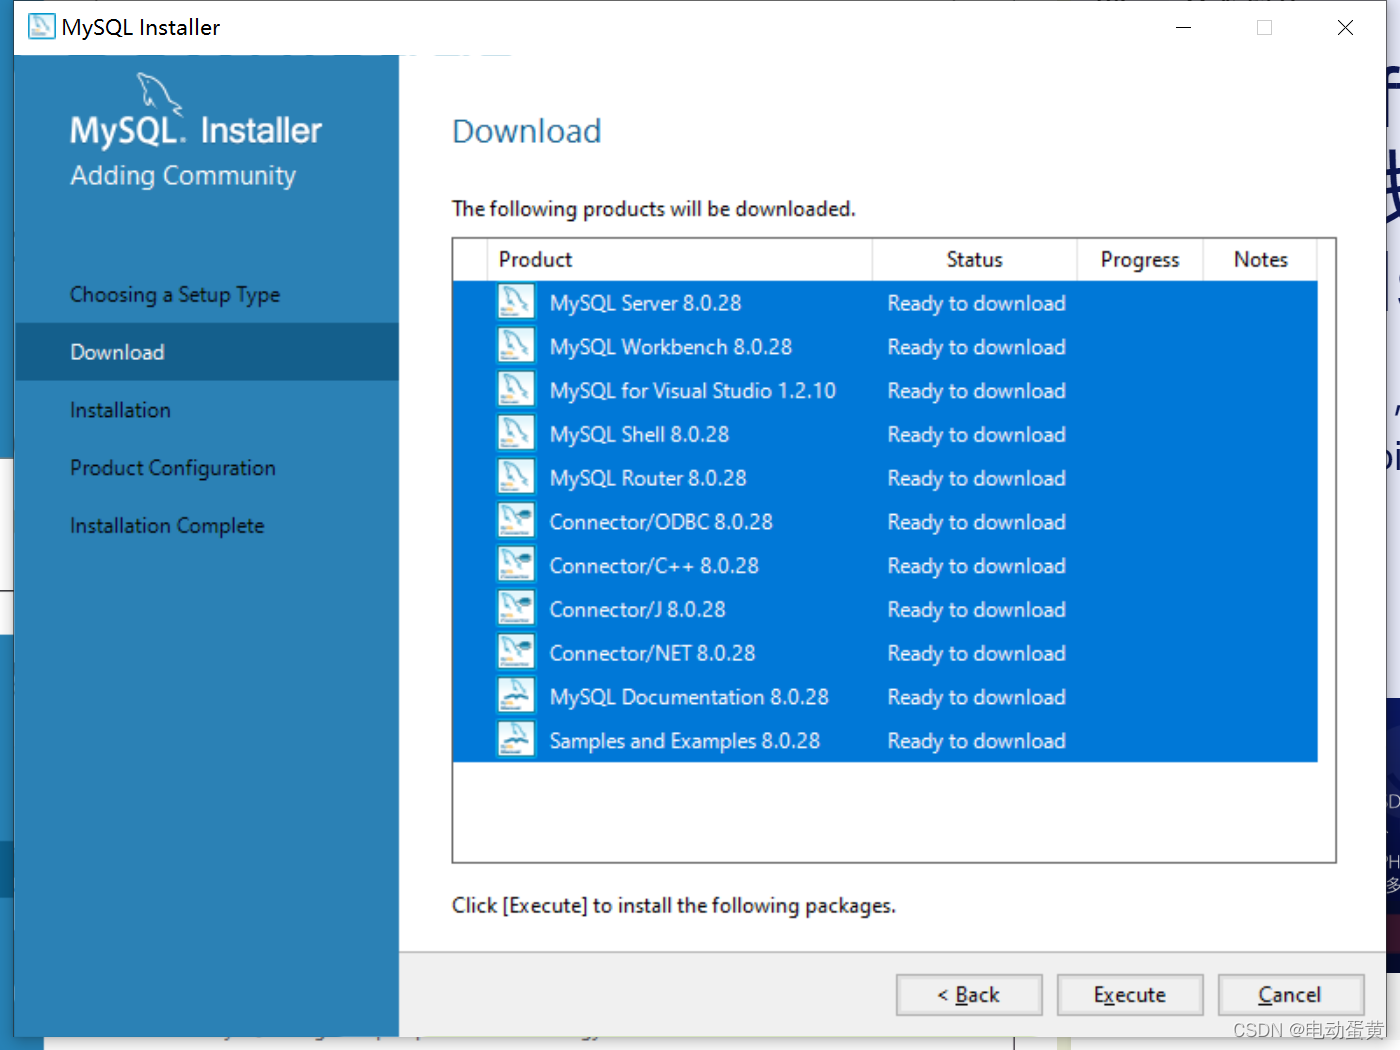
Task: Close the MySQL Installer window
Action: click(1345, 27)
